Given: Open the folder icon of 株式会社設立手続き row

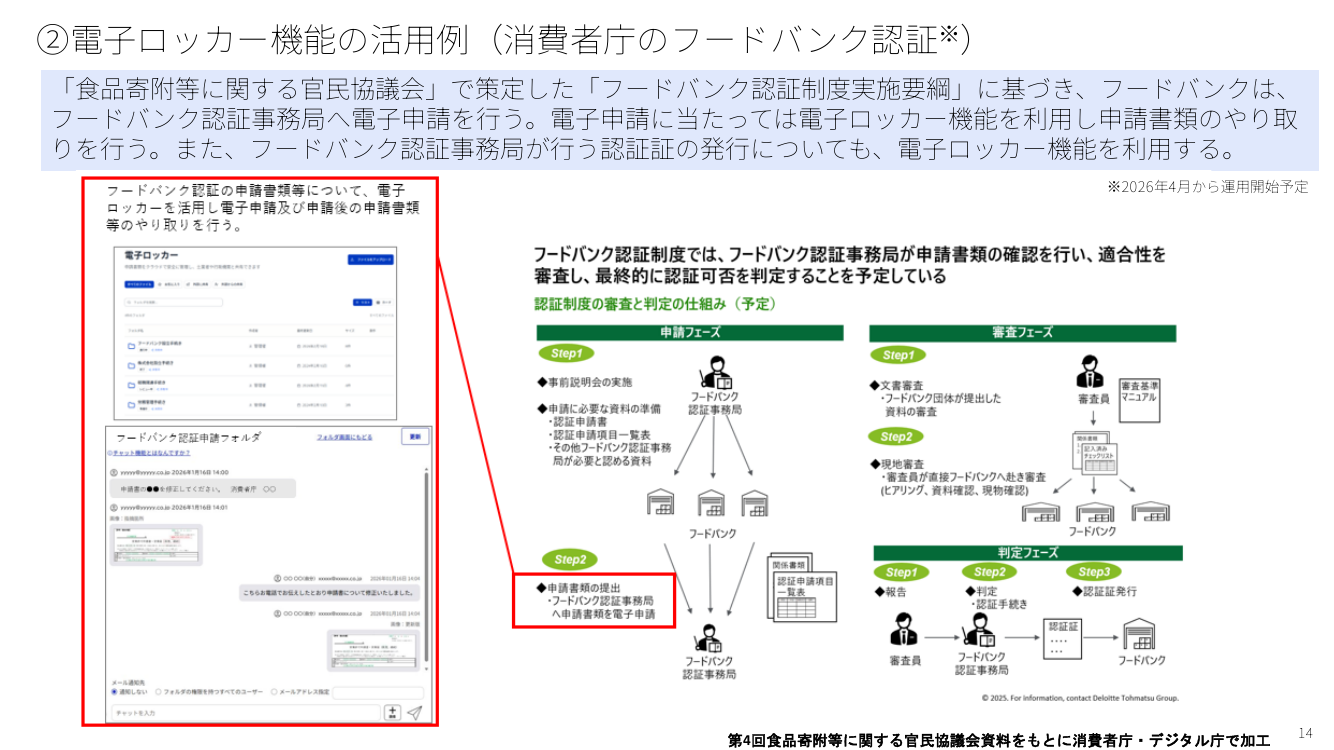Looking at the screenshot, I should (131, 366).
